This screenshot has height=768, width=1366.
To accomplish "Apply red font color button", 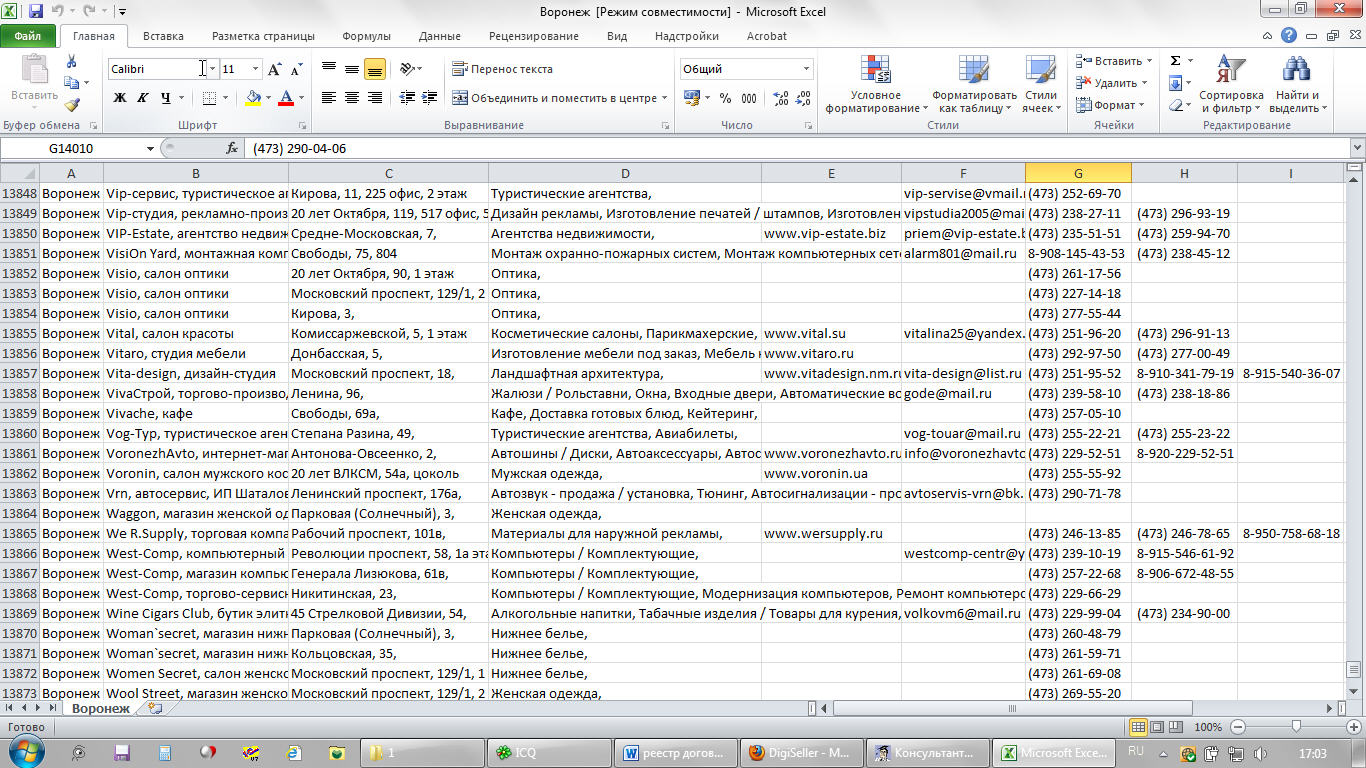I will [x=286, y=98].
